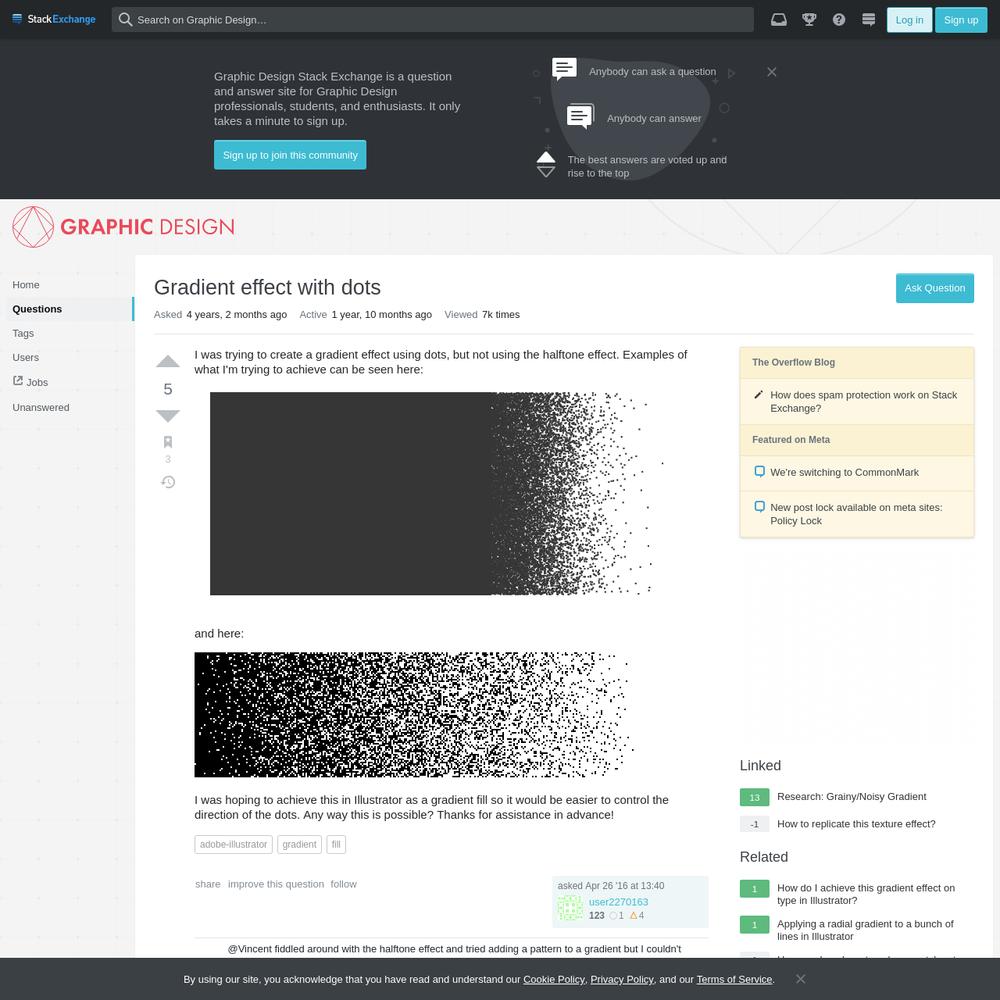Open user2270163 profile link
Image resolution: width=1000 pixels, height=1000 pixels.
pyautogui.click(x=618, y=902)
